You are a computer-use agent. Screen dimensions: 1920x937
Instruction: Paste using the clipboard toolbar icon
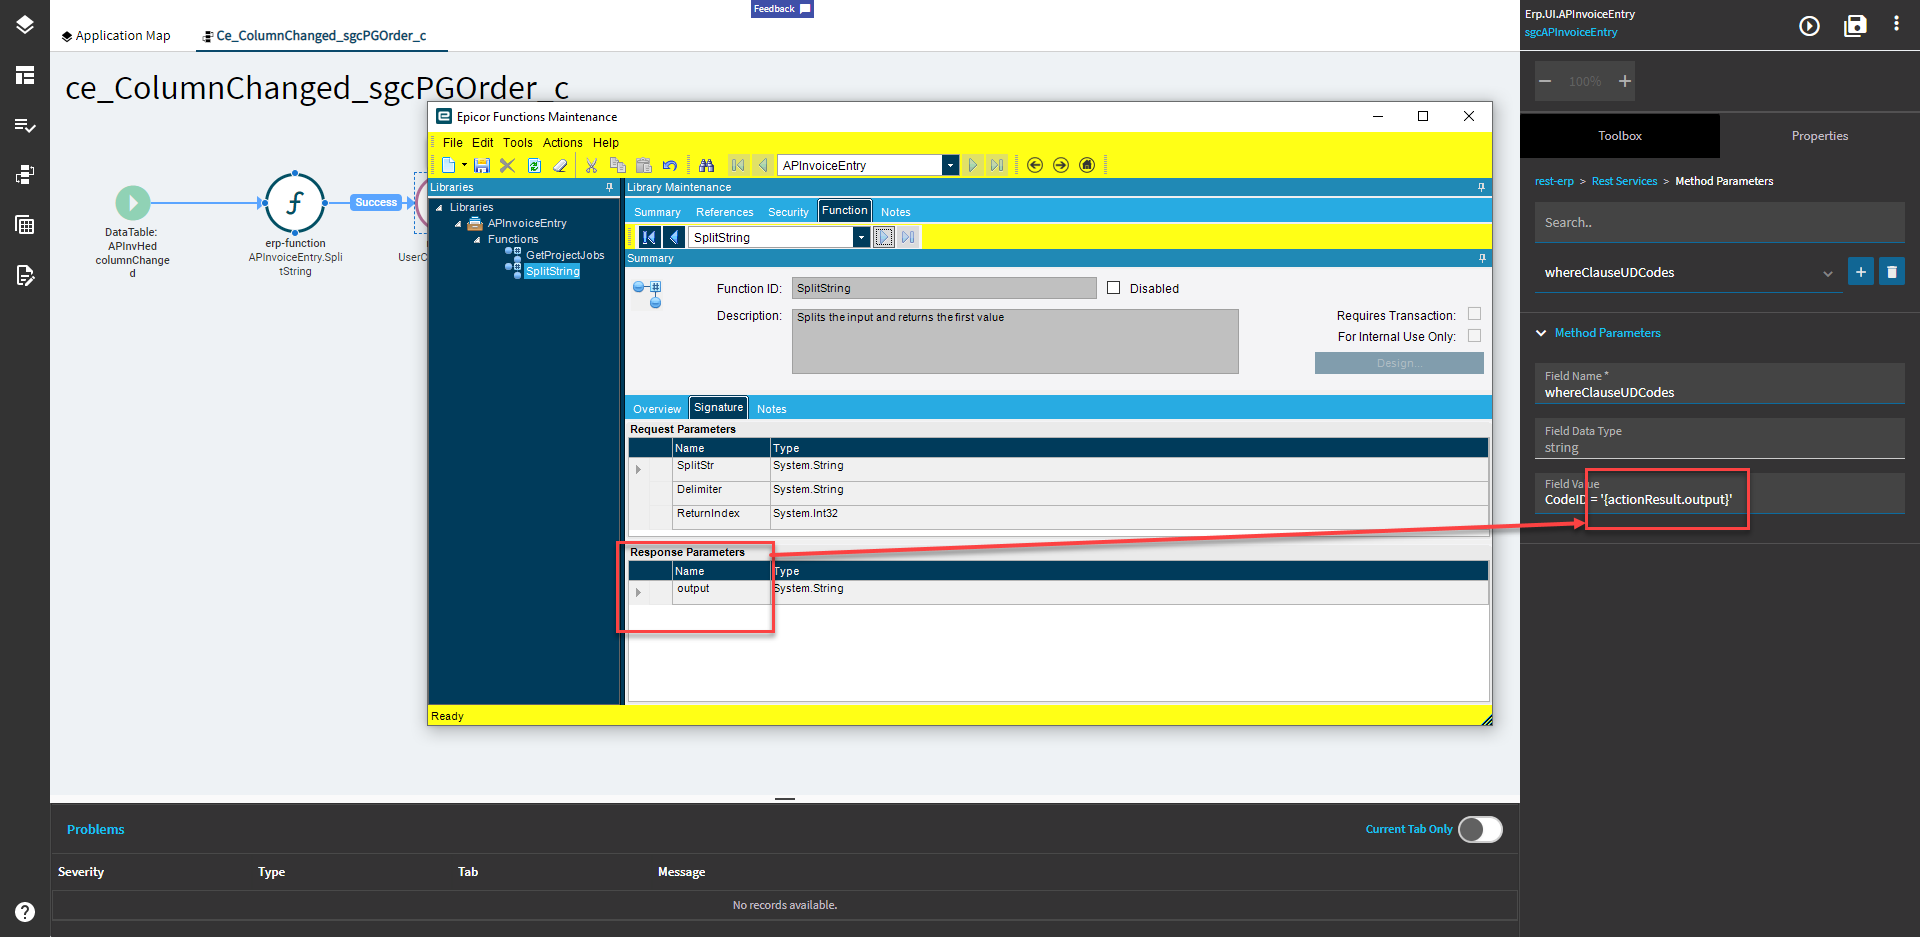[x=644, y=165]
